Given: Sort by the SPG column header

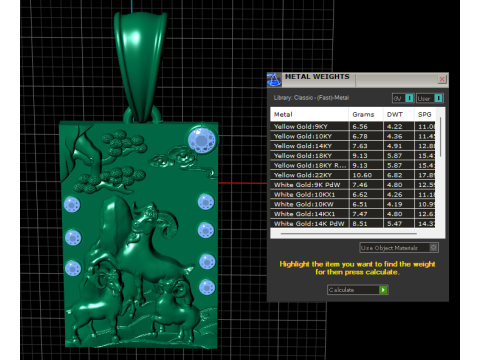Looking at the screenshot, I should (x=425, y=114).
